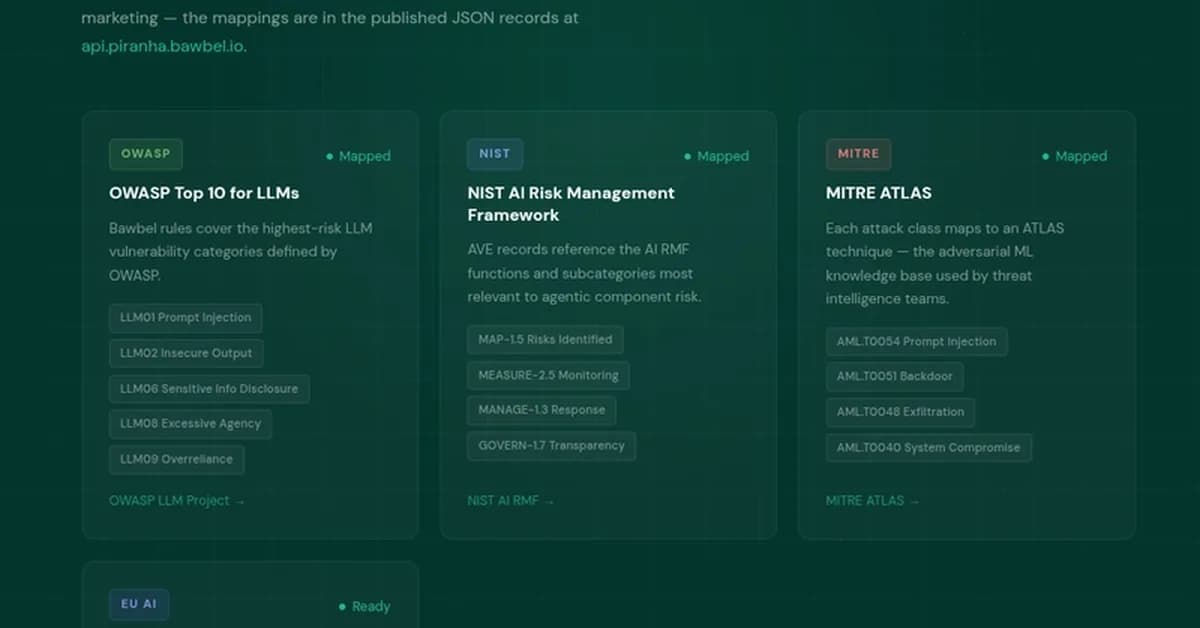The width and height of the screenshot is (1200, 628).
Task: Click the NIST badge icon
Action: tap(494, 153)
